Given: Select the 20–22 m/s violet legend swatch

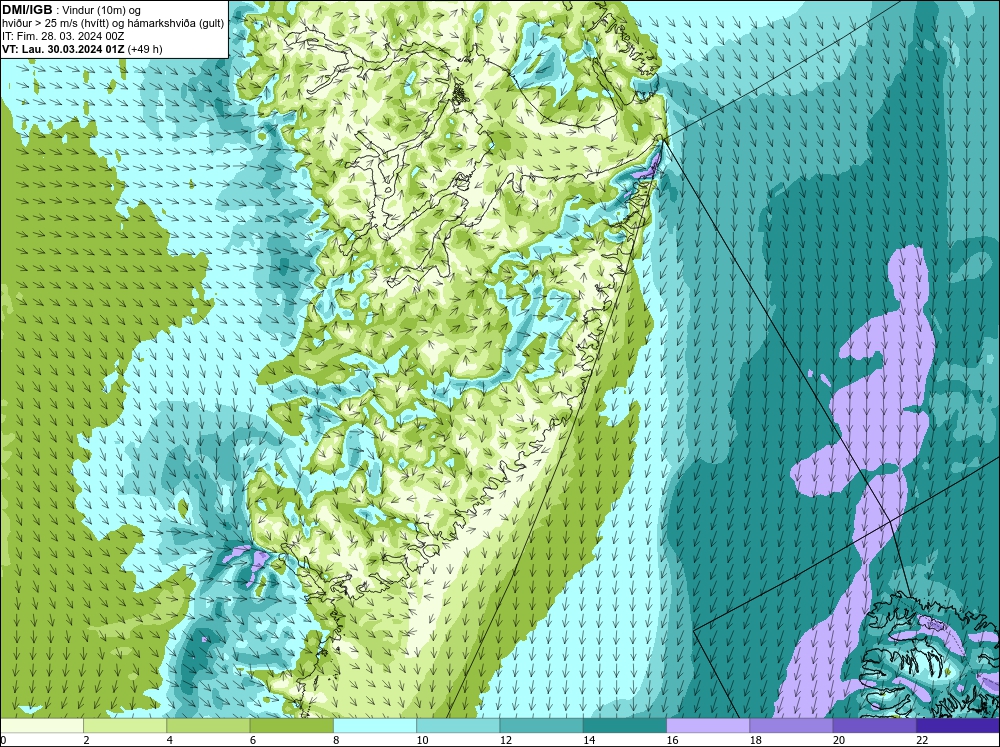Looking at the screenshot, I should coord(874,726).
